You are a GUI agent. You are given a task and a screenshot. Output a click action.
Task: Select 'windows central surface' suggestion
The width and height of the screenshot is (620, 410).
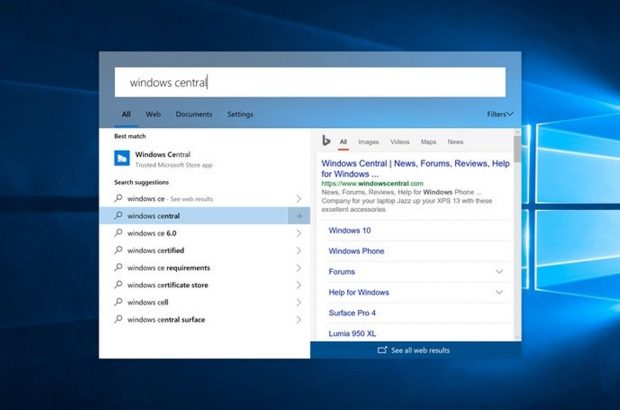coord(204,319)
